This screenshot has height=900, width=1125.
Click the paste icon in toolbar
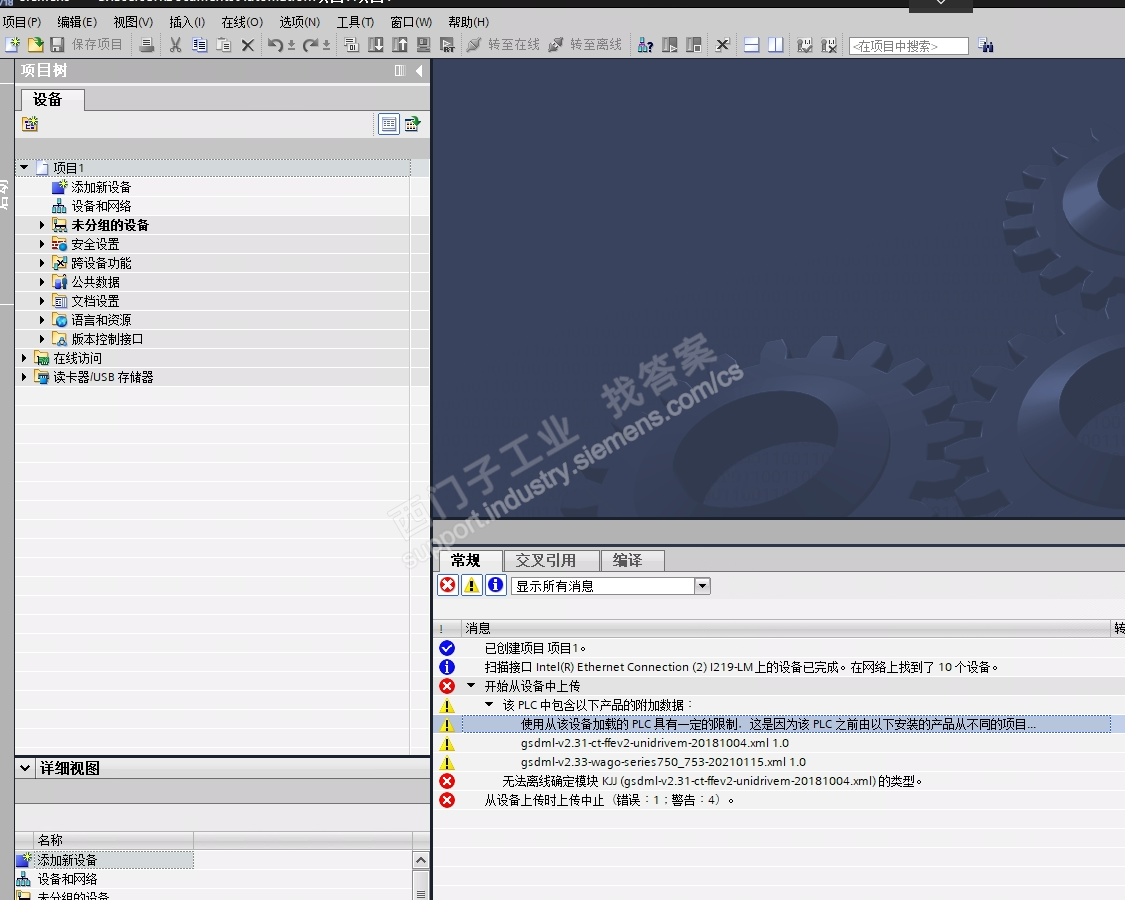pos(224,45)
